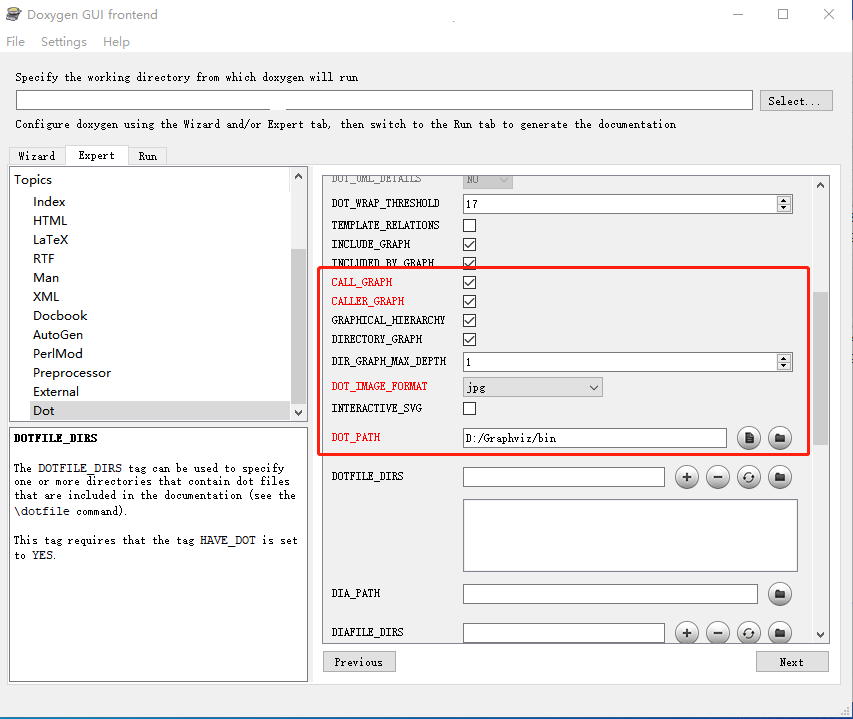Click the settings panel scrollbar thumb

820,368
